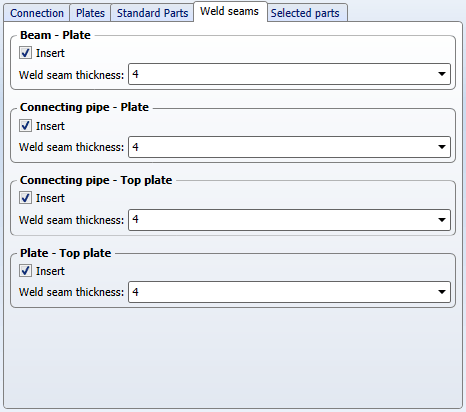Uncheck Insert under Plate - Top plate

(x=25, y=270)
